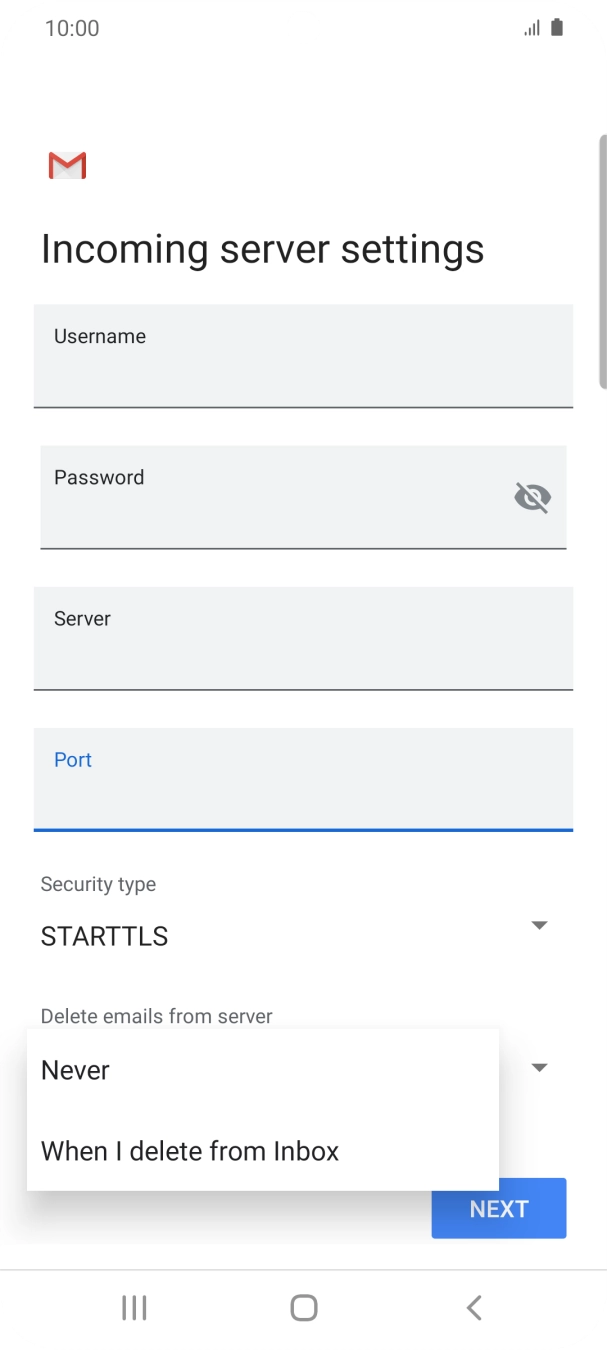
Task: Select Never from the delete options menu
Action: [x=75, y=1069]
